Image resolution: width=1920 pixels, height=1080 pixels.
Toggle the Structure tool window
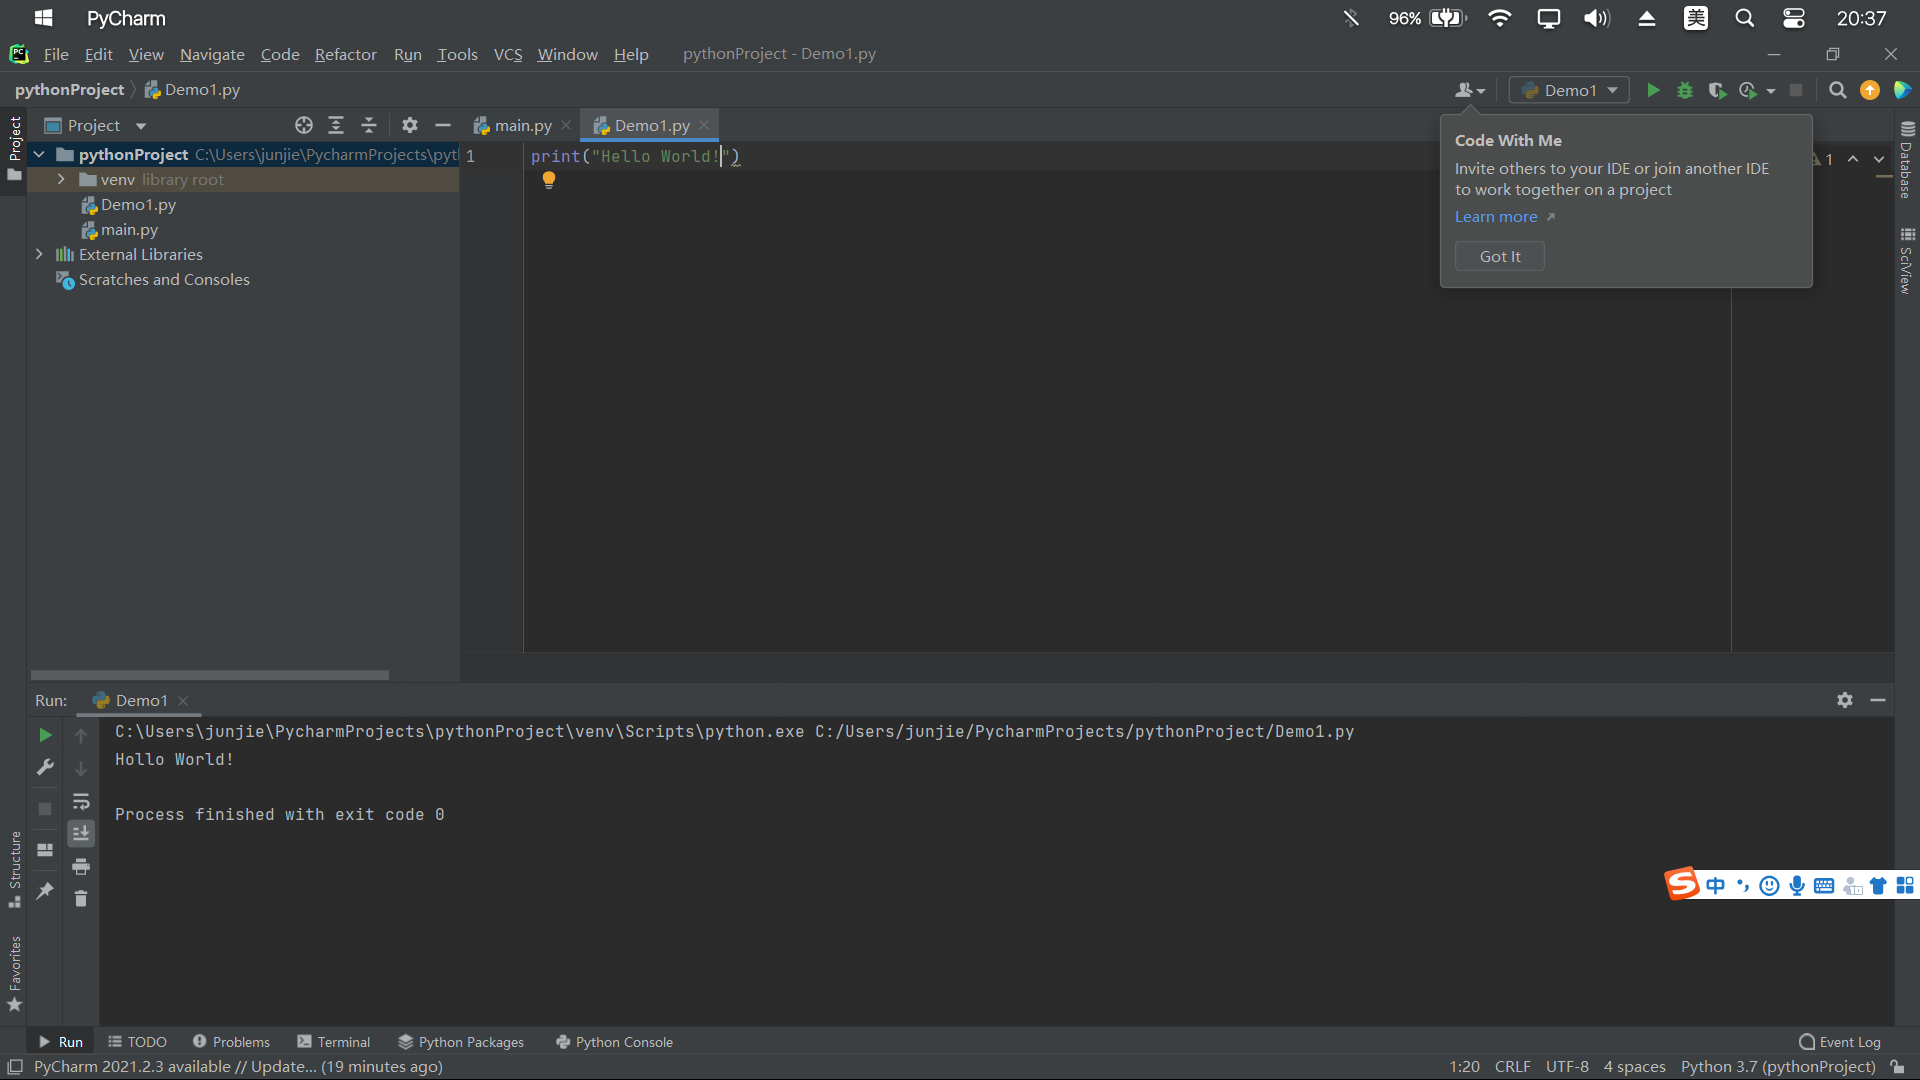point(14,869)
